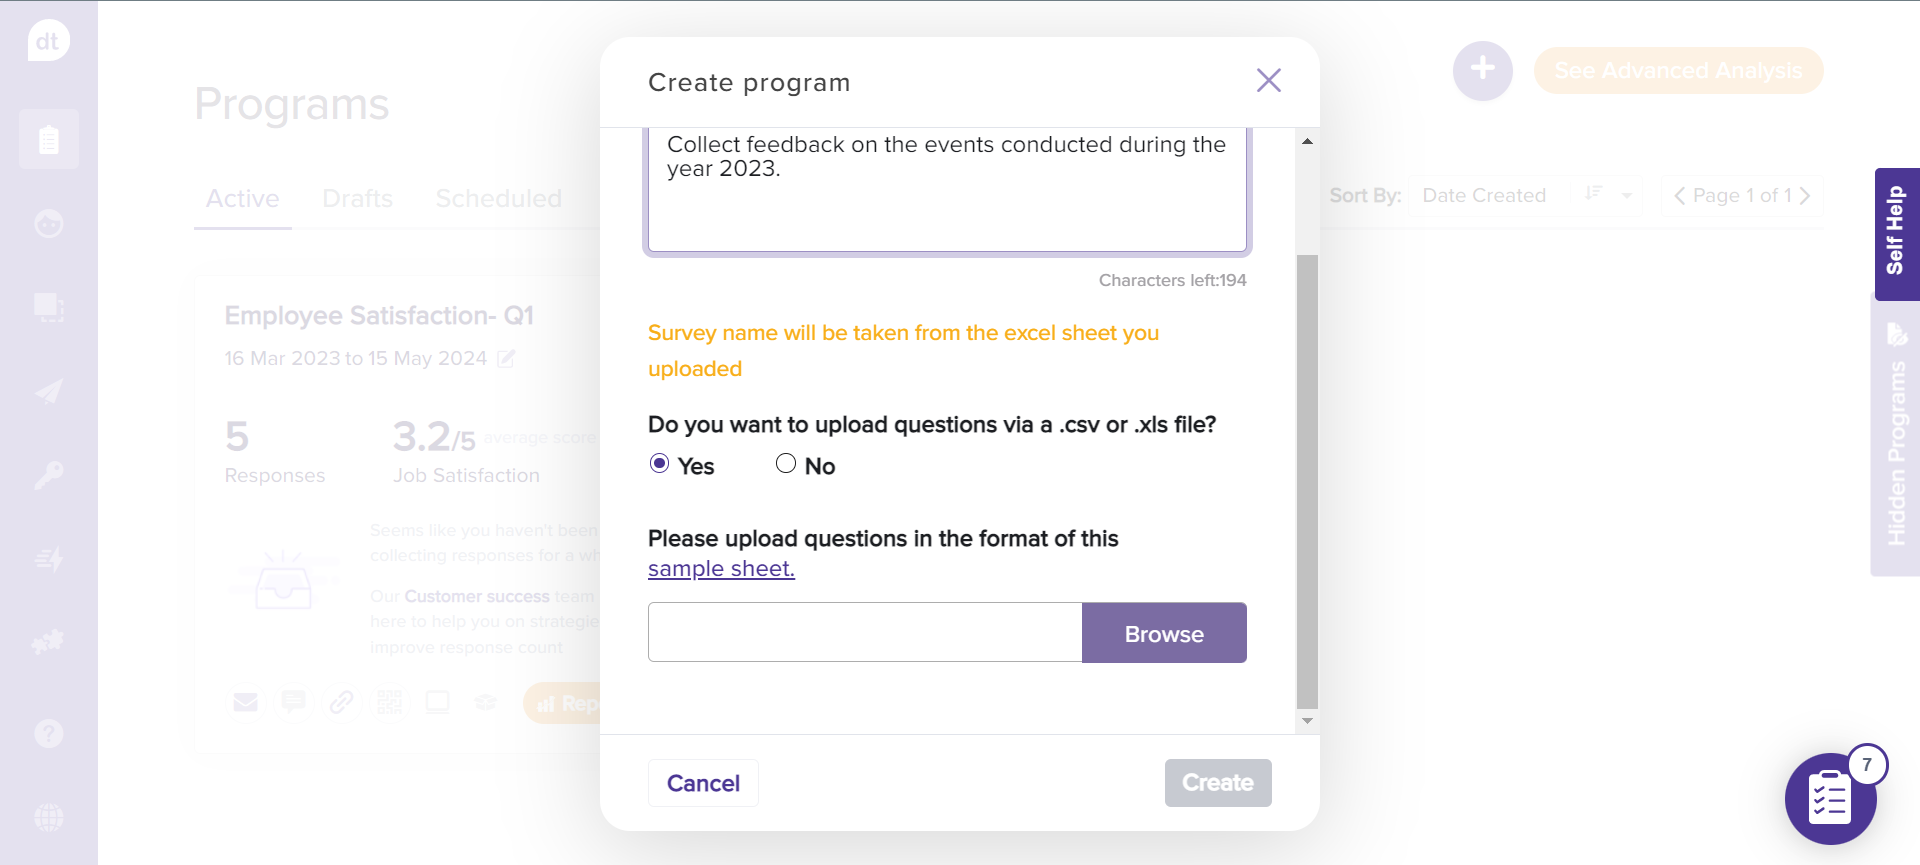Click the dialog's vertical scrollbar thumb
This screenshot has width=1920, height=865.
click(x=1307, y=480)
